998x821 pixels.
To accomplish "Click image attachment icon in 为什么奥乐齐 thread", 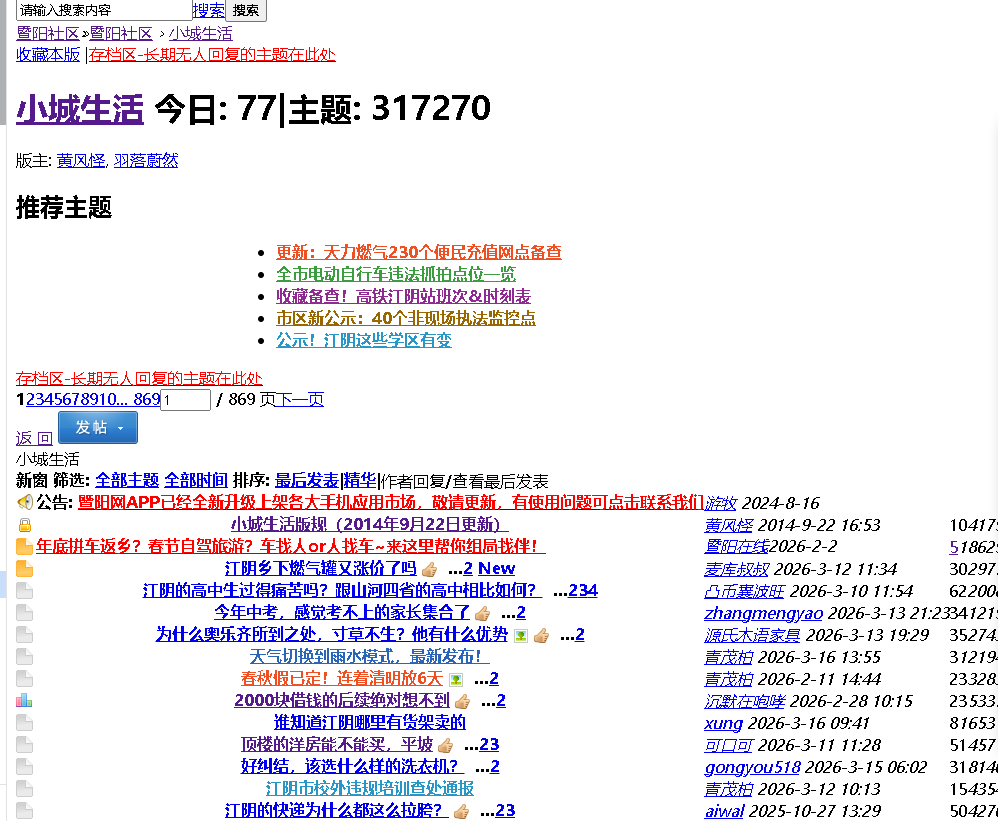I will point(520,635).
